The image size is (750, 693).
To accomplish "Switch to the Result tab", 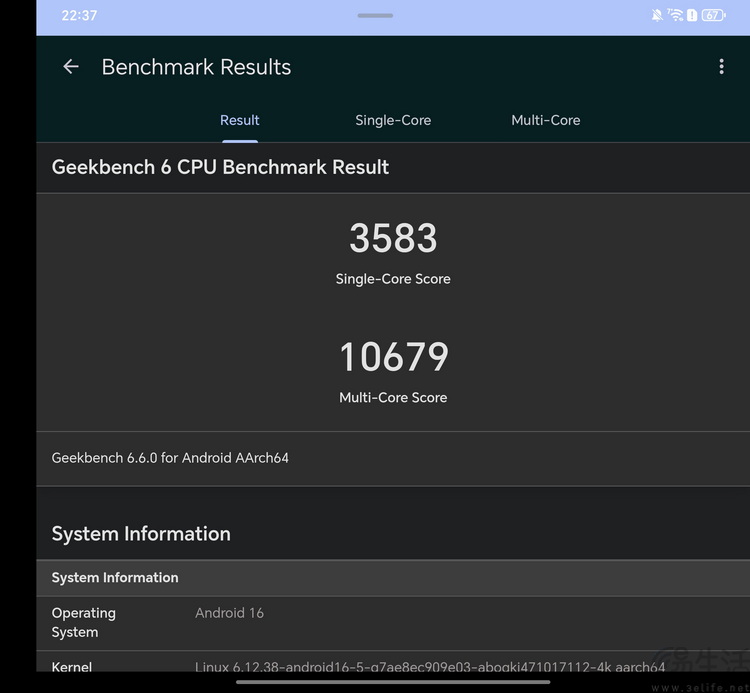I will tap(240, 120).
